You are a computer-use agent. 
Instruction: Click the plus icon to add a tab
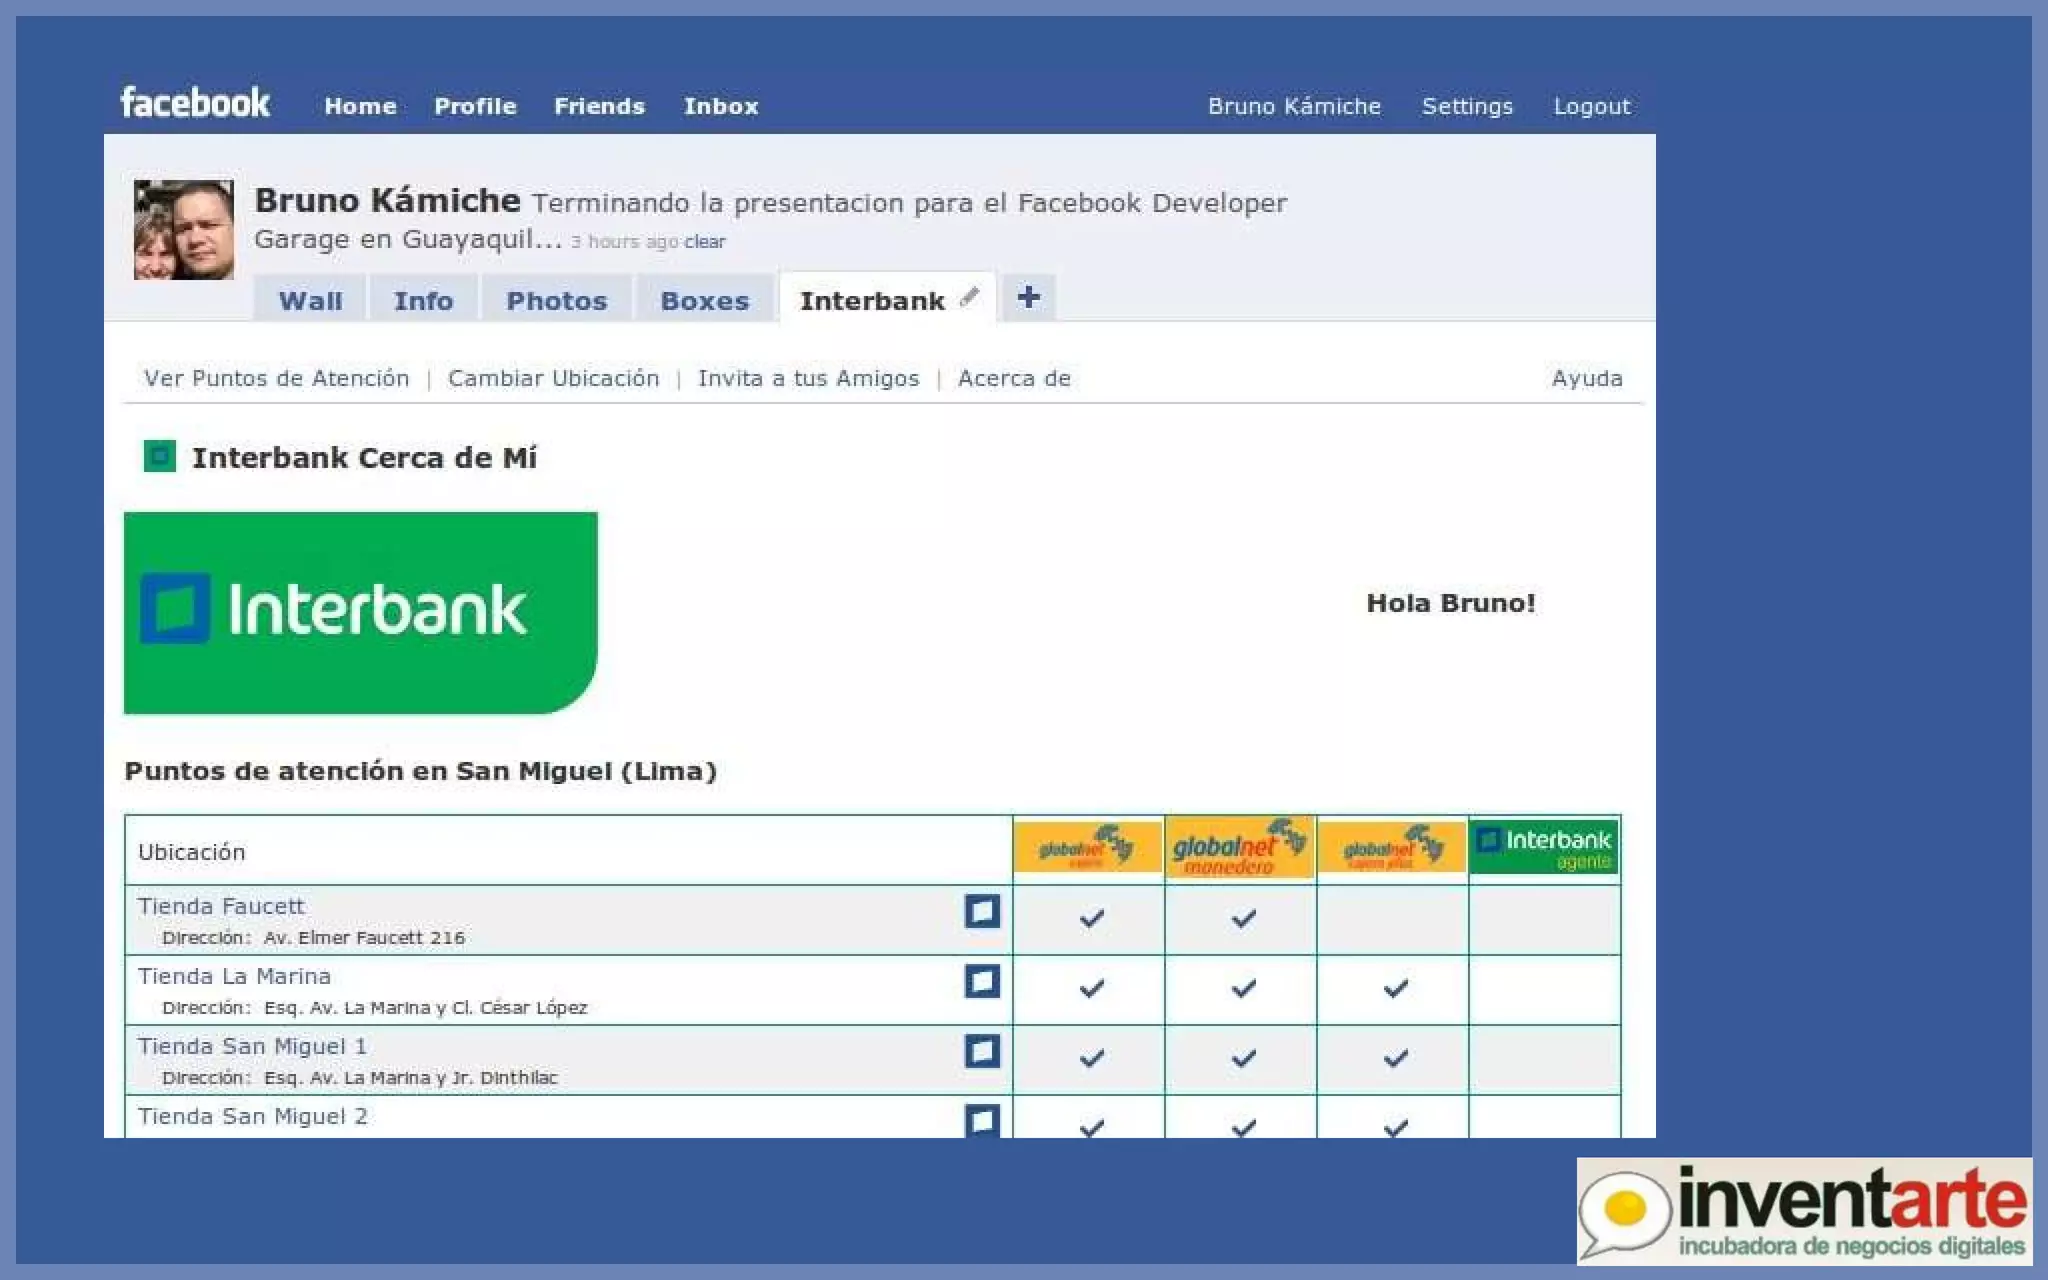[1028, 297]
